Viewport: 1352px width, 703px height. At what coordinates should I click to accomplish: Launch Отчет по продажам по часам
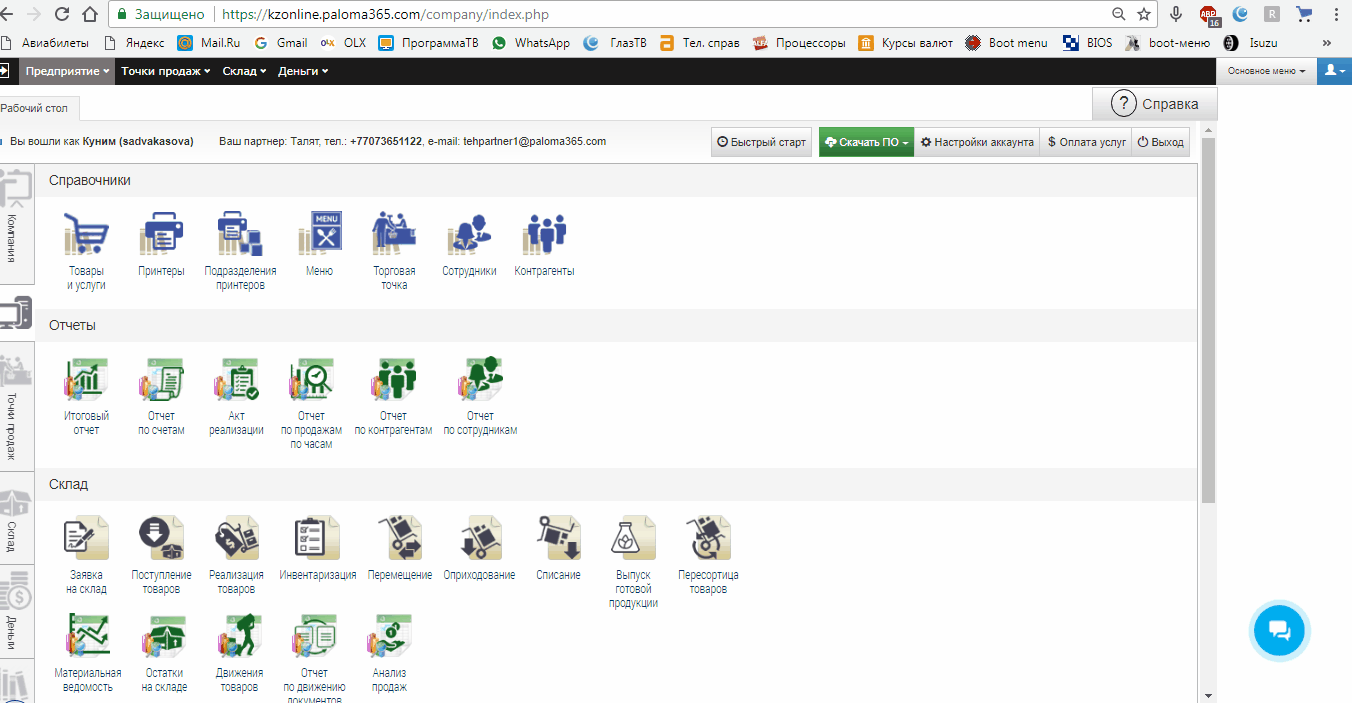pyautogui.click(x=311, y=380)
